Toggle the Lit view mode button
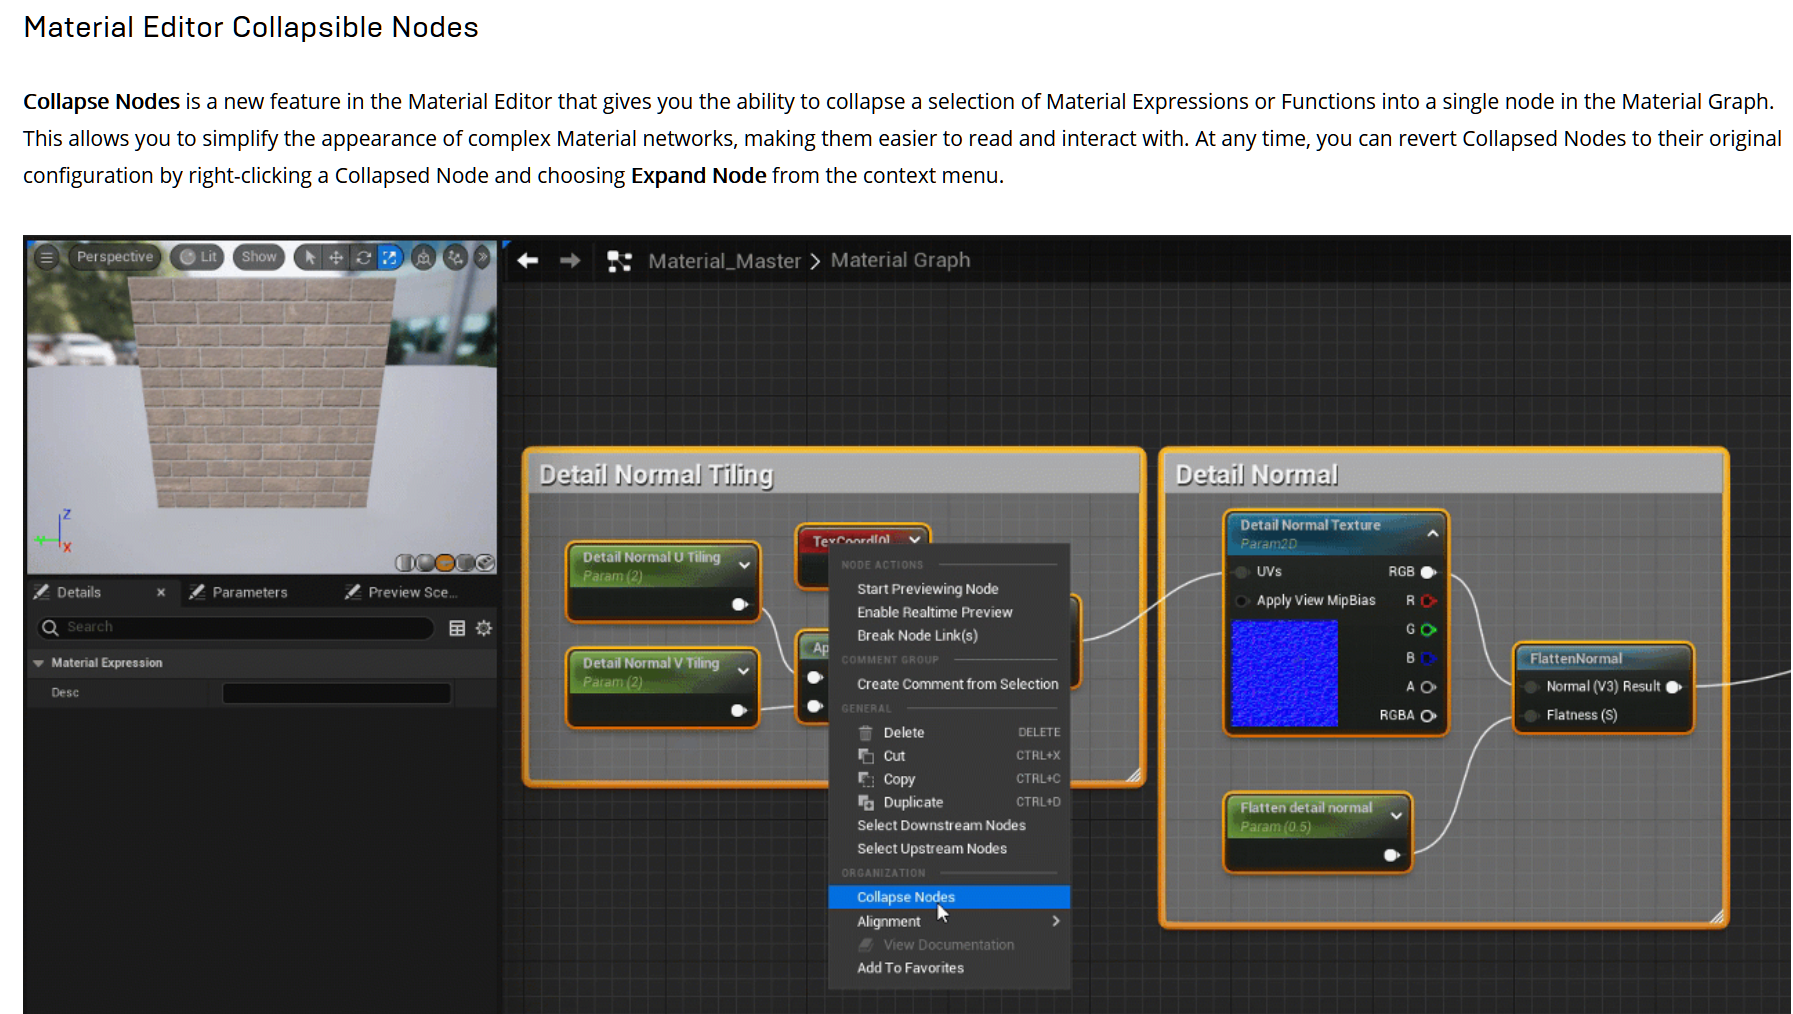The image size is (1793, 1014). (198, 257)
